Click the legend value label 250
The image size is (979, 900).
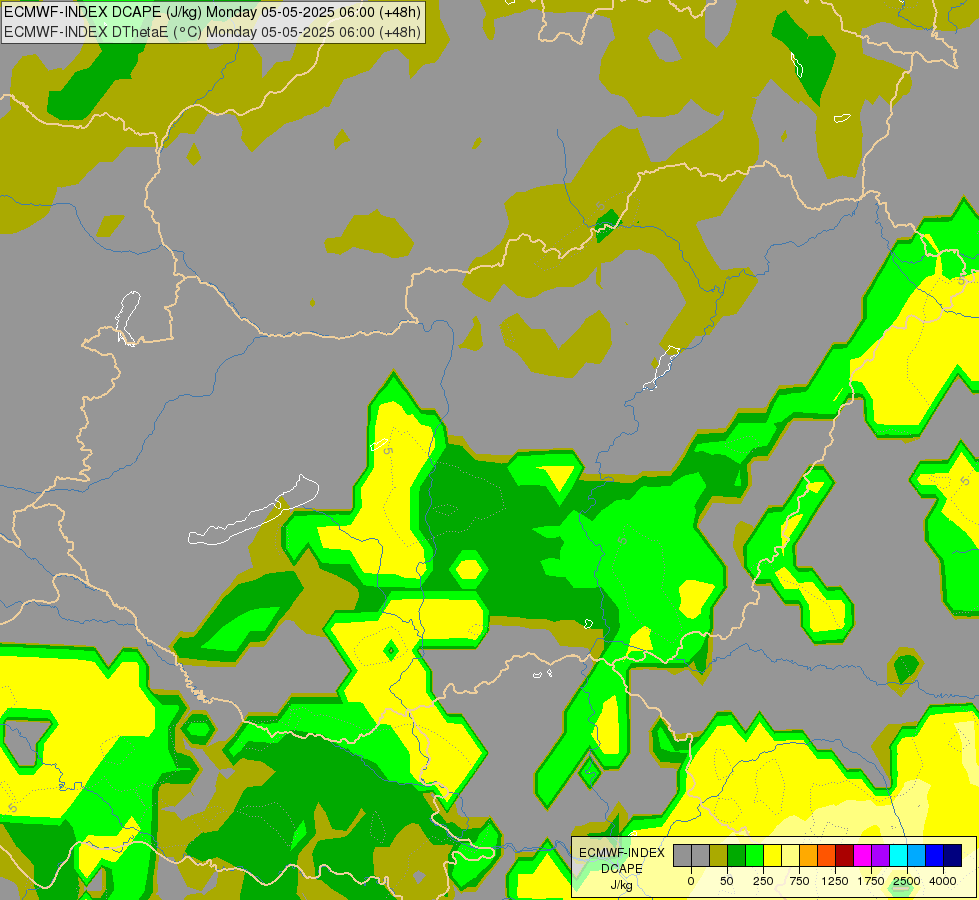[763, 881]
